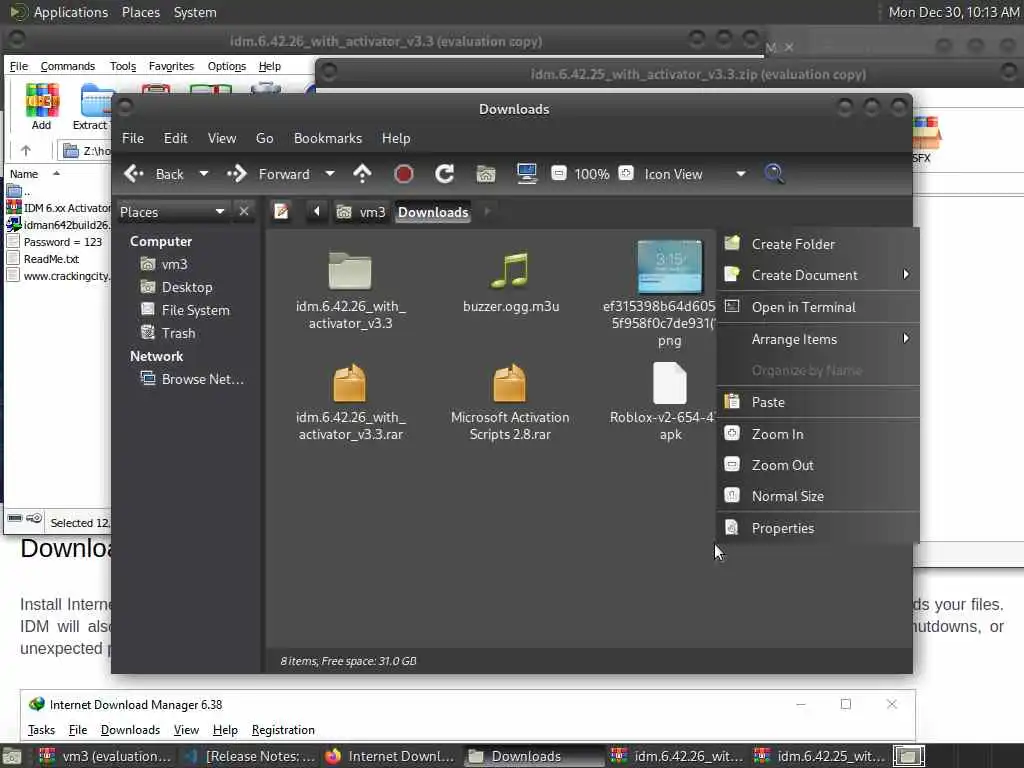Viewport: 1024px width, 768px height.
Task: Open Favorites menu in WinRAR window
Action: click(x=171, y=66)
